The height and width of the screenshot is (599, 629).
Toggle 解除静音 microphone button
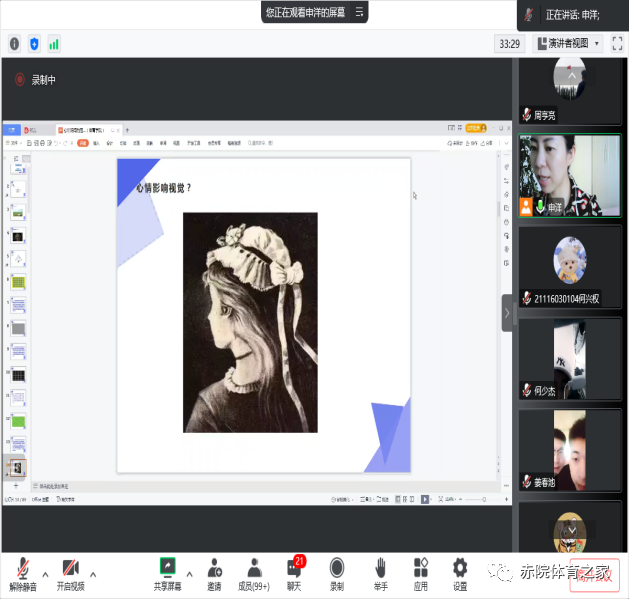[22, 572]
